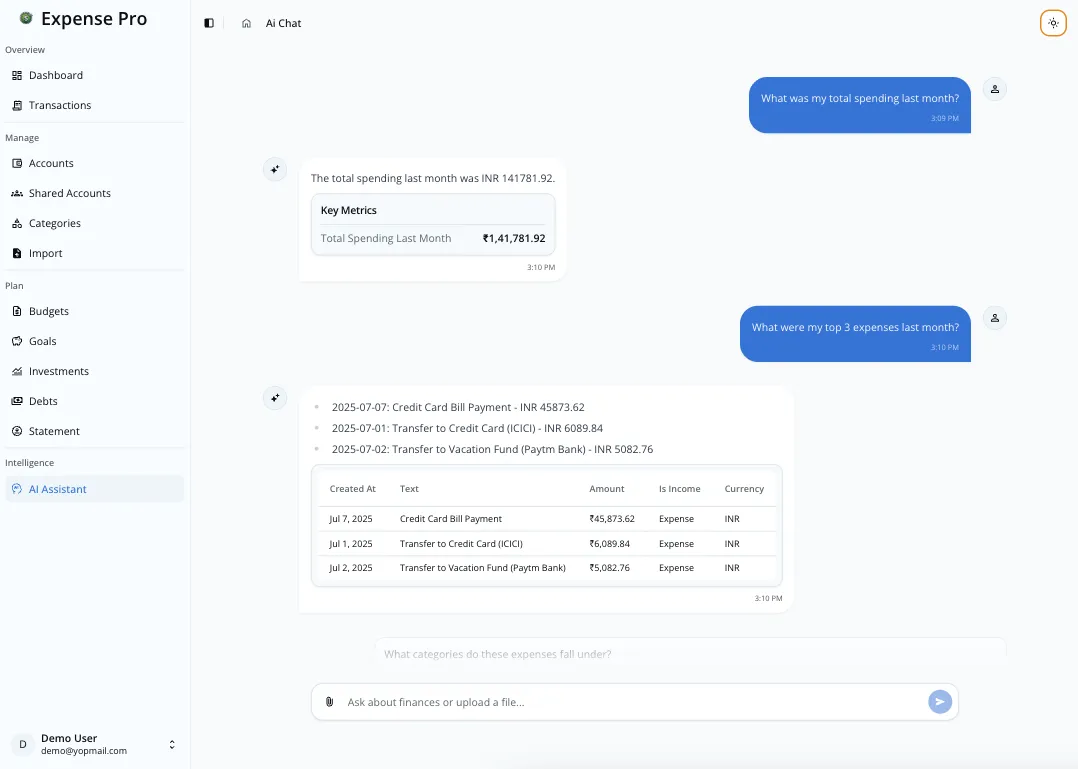Select AI Assistant in sidebar
Screen dimensions: 1078x769
[x=95, y=489]
